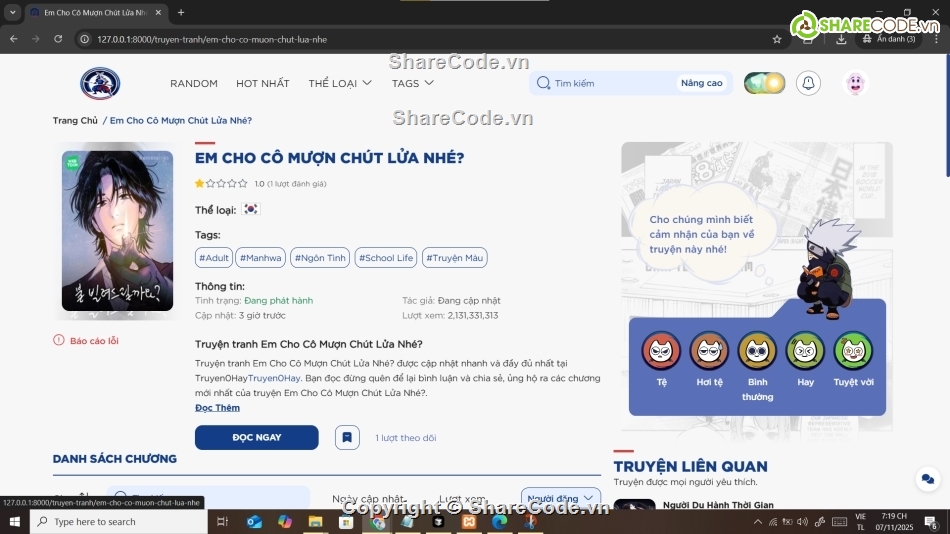Click the search magnifier icon
950x534 pixels.
click(x=543, y=83)
